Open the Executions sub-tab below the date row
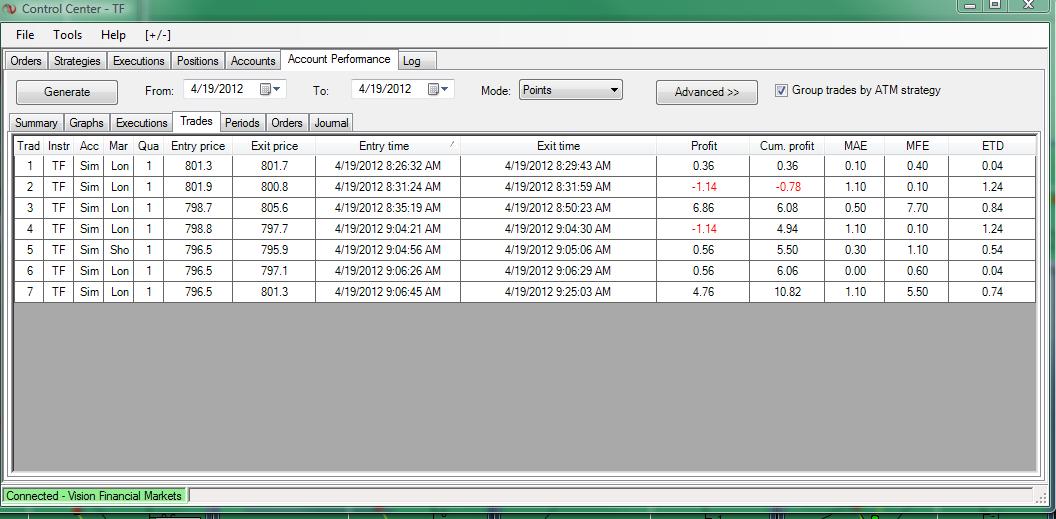 [141, 123]
